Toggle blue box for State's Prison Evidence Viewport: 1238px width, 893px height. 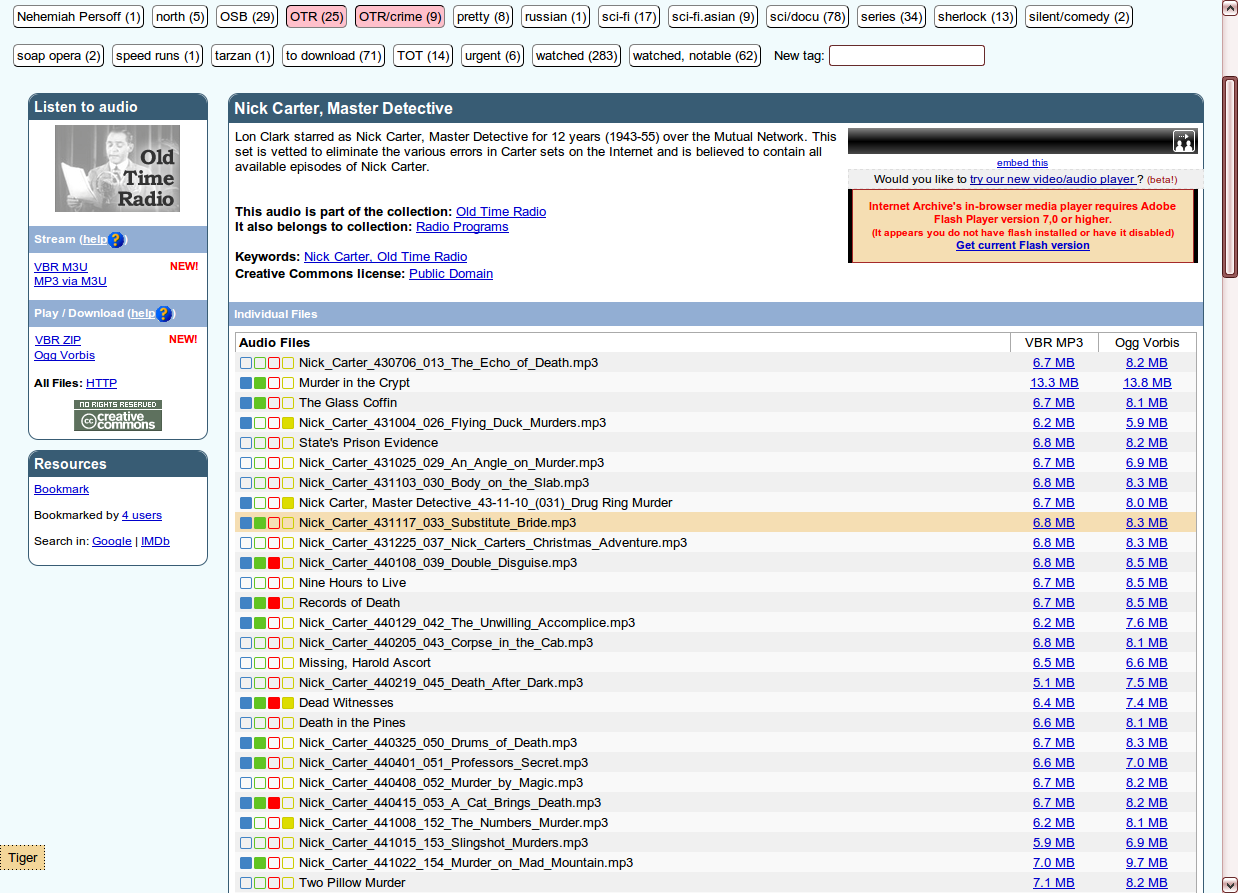[x=246, y=443]
